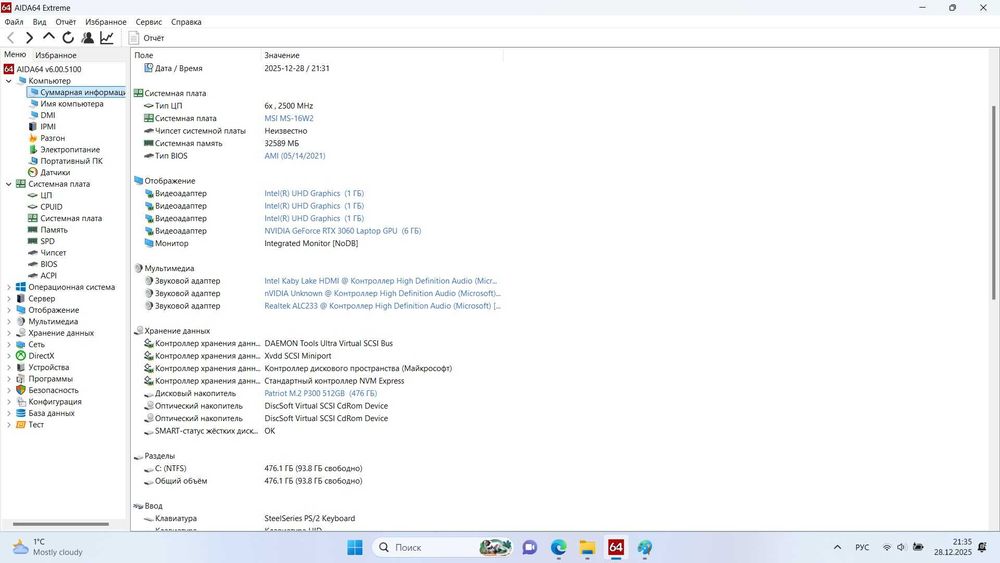Image resolution: width=1000 pixels, height=563 pixels.
Task: Open the Отчёт menu in menu bar
Action: click(66, 22)
